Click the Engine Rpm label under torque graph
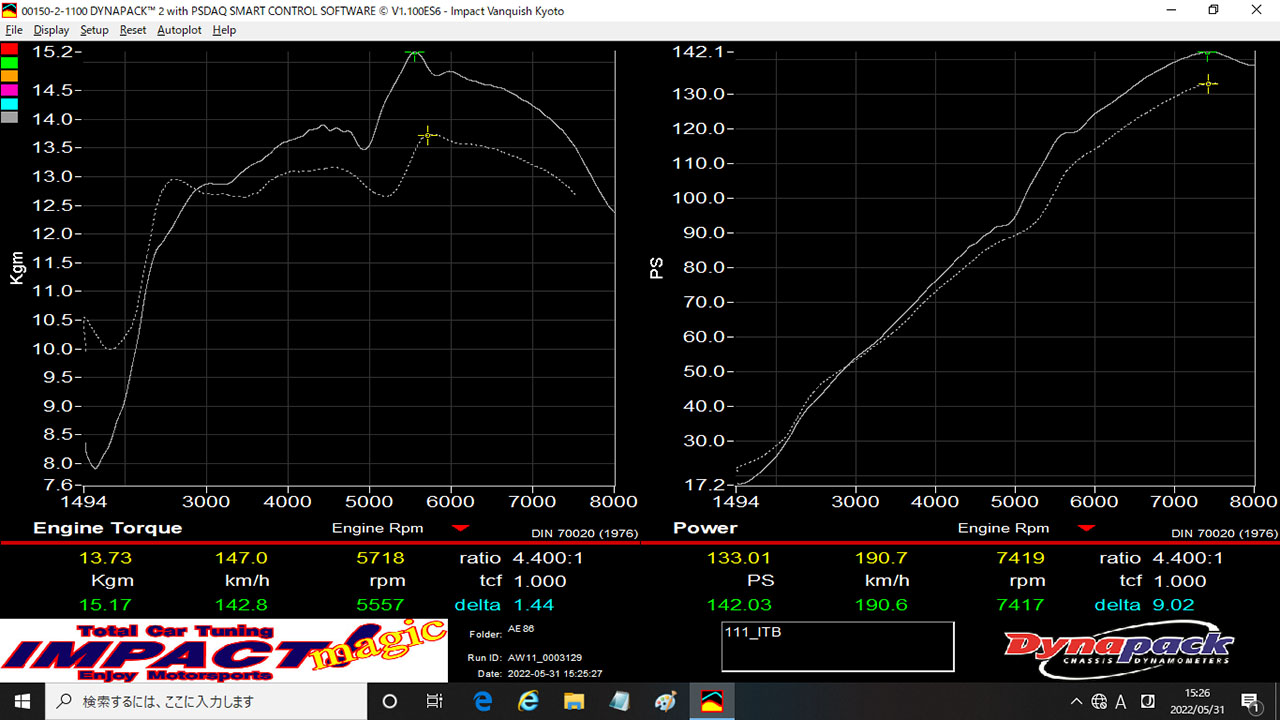 pos(377,528)
